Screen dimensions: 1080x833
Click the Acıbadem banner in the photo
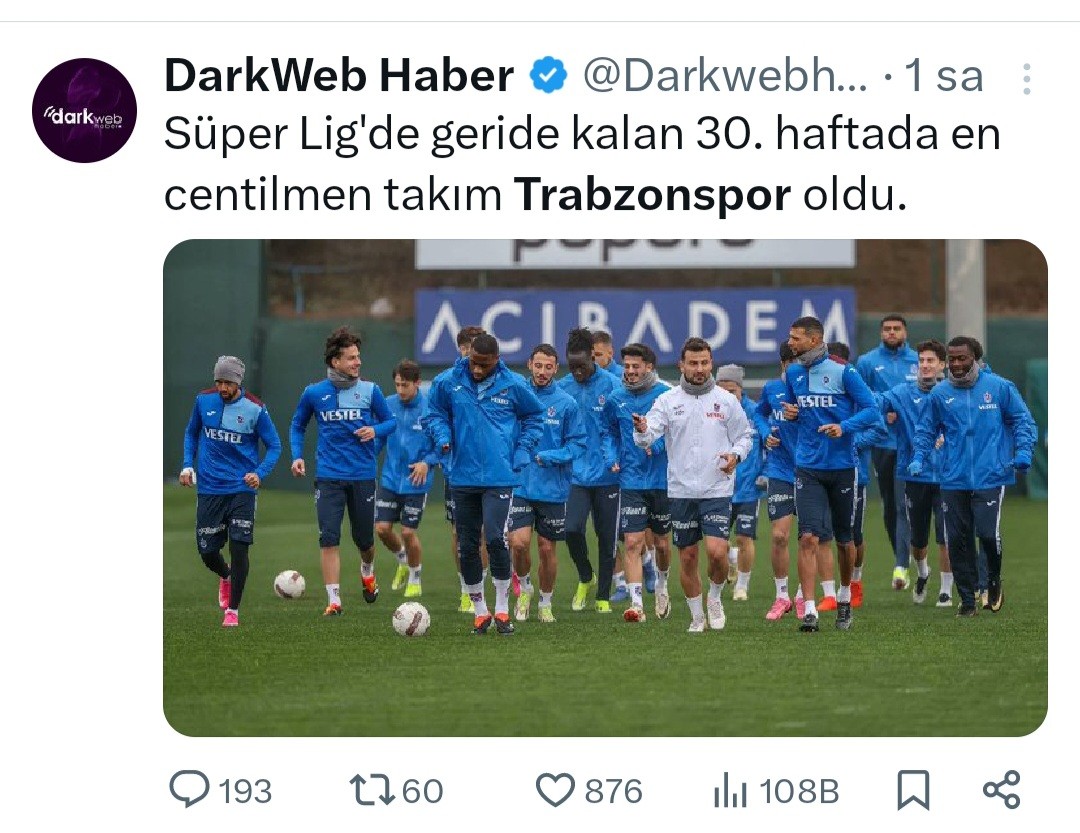tap(634, 325)
